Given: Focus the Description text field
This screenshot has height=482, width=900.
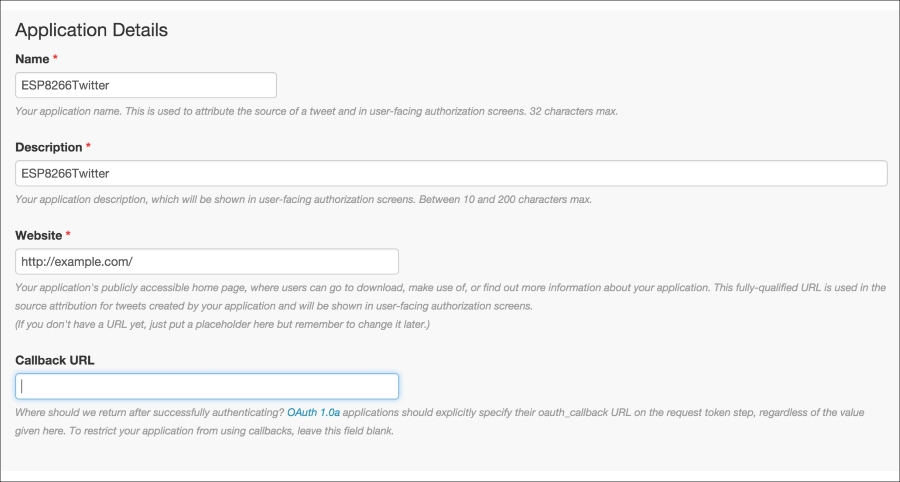Looking at the screenshot, I should click(451, 173).
